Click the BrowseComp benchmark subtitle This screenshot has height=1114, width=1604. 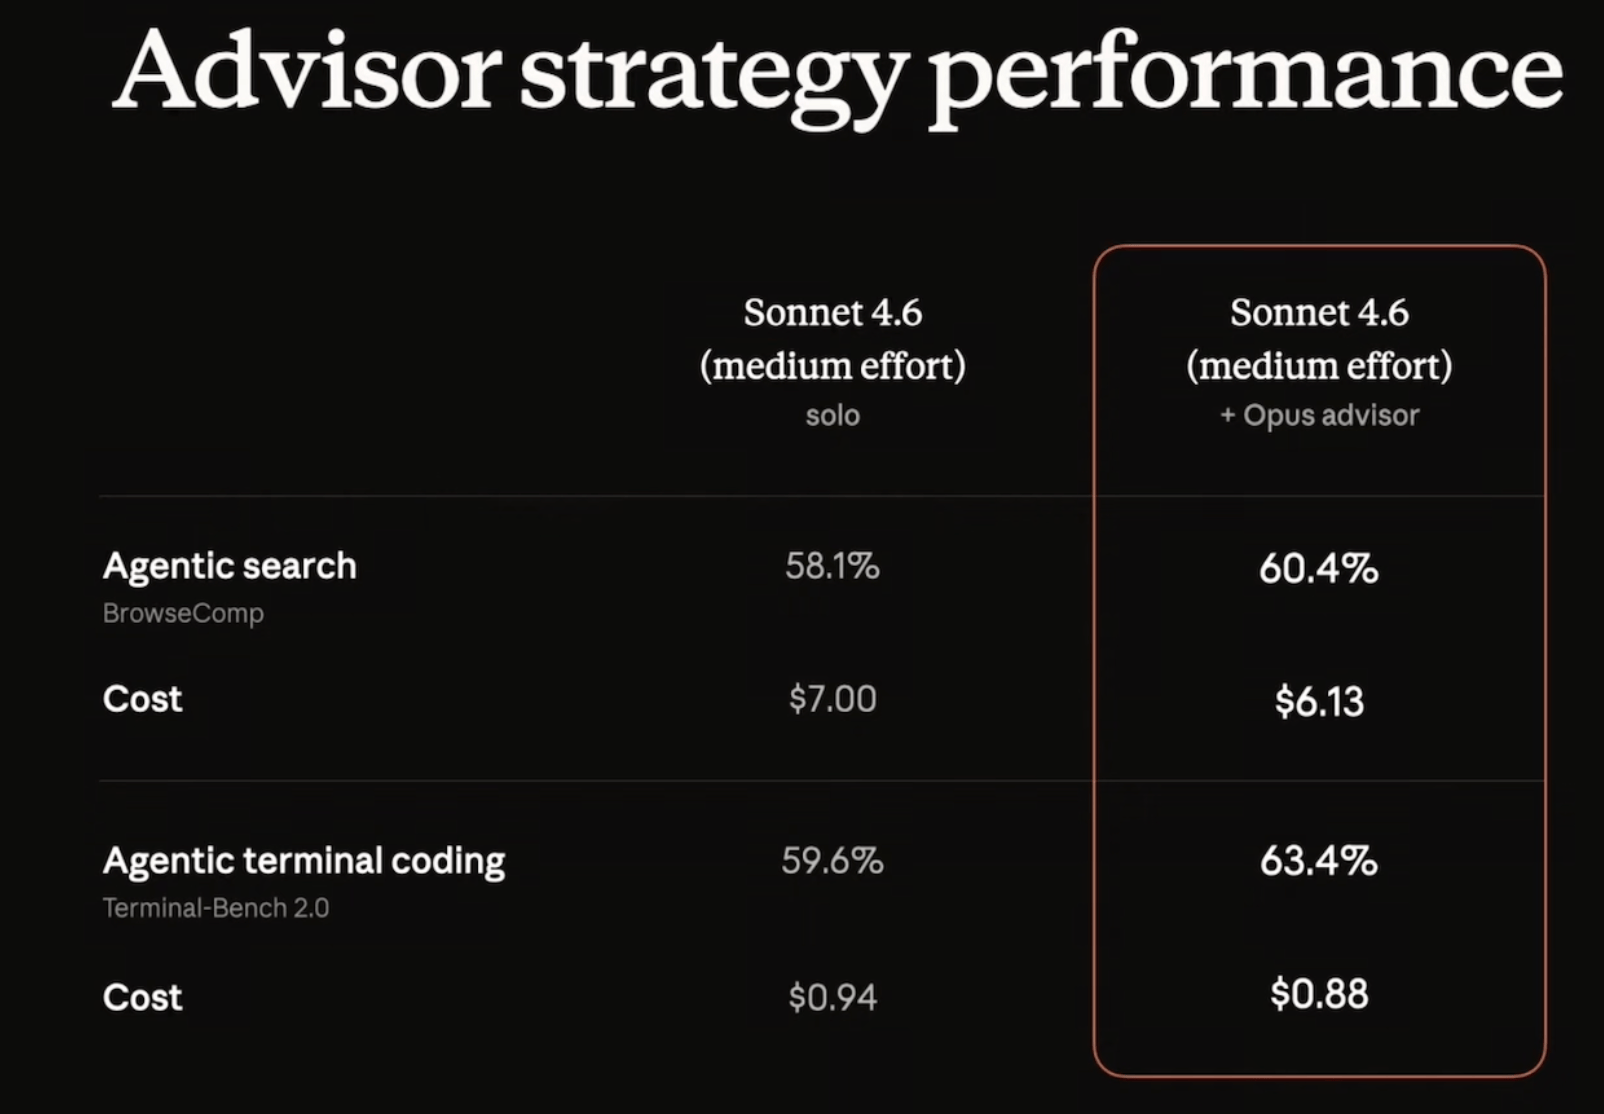click(x=183, y=613)
